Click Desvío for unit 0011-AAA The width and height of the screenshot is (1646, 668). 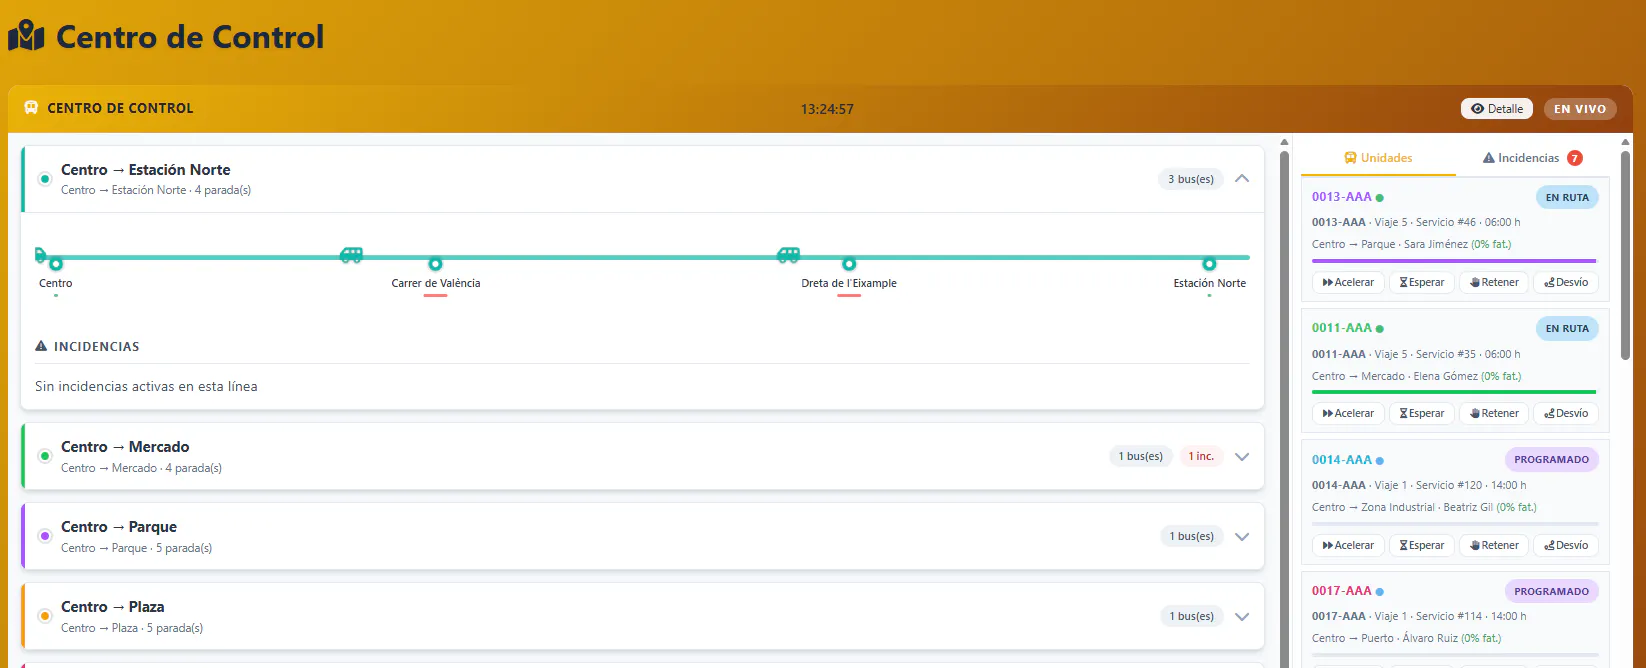click(x=1566, y=413)
